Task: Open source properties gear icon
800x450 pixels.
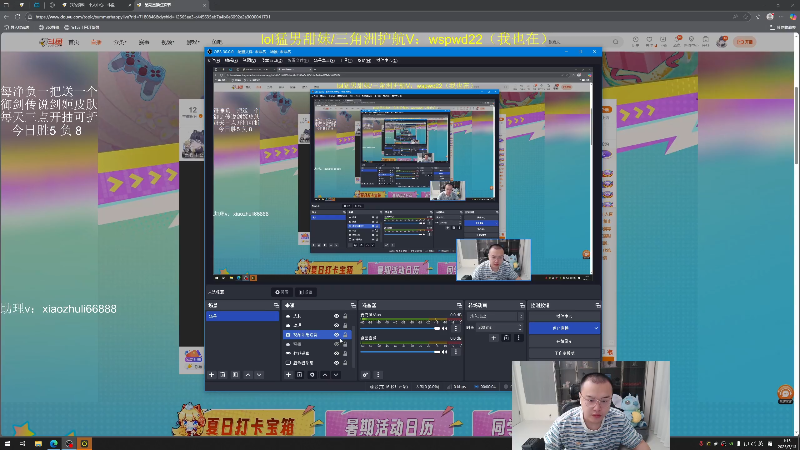Action: tap(312, 374)
